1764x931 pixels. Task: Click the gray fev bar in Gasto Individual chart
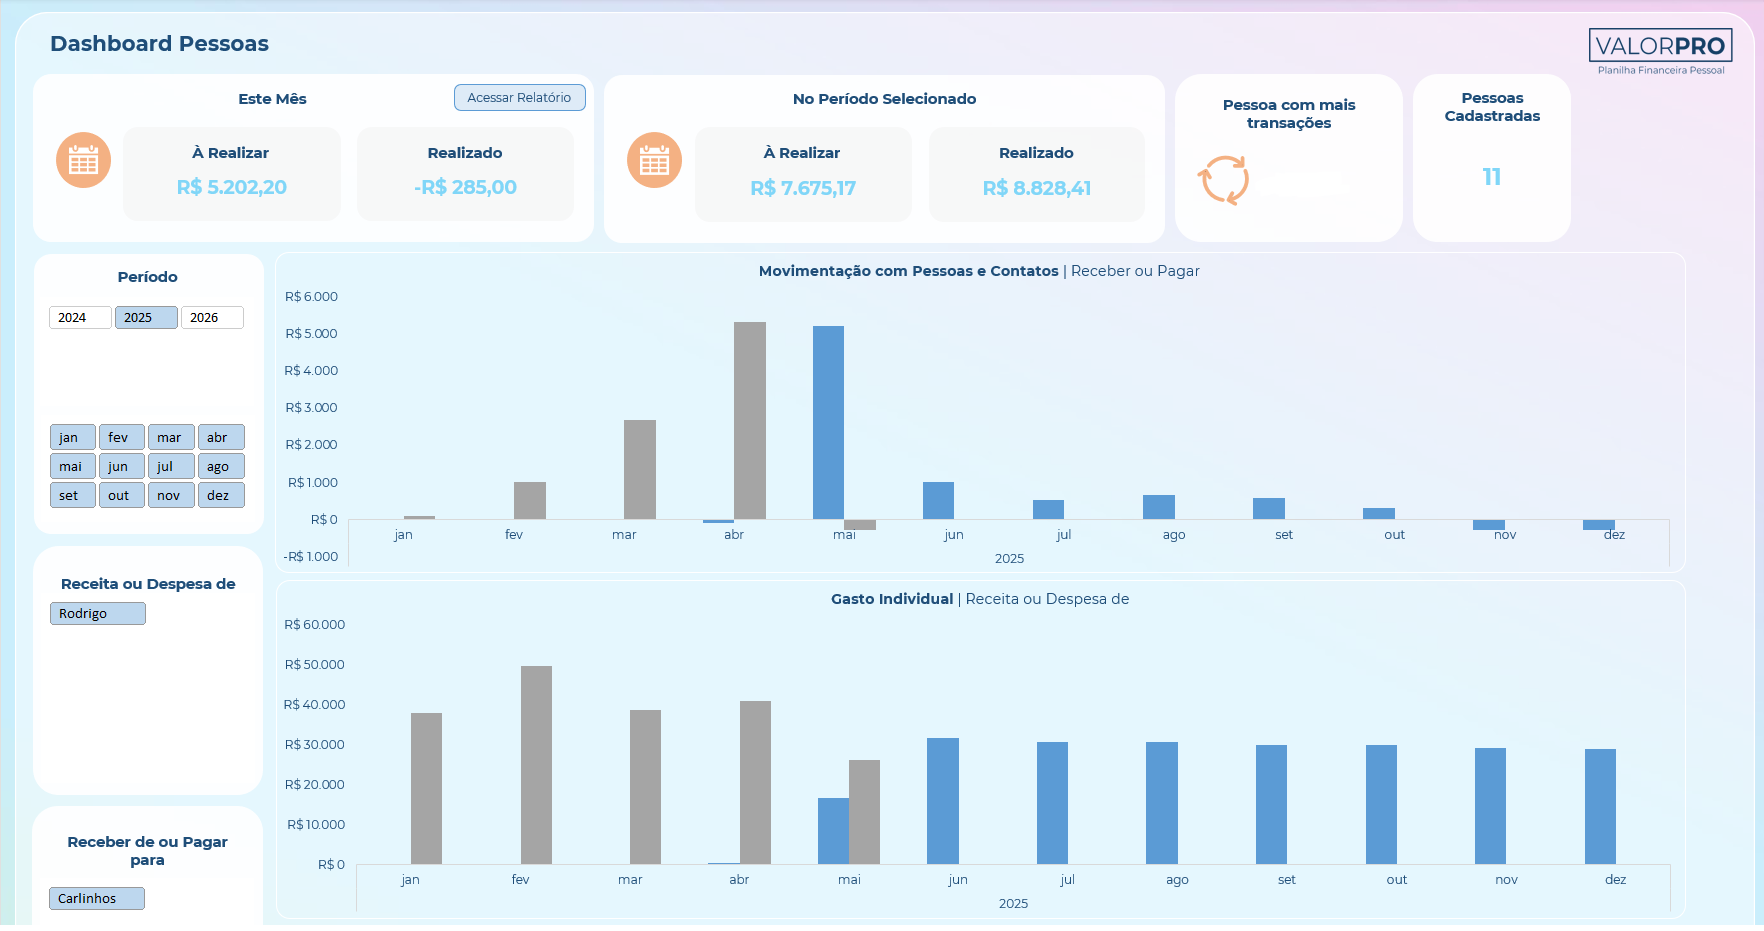click(536, 765)
